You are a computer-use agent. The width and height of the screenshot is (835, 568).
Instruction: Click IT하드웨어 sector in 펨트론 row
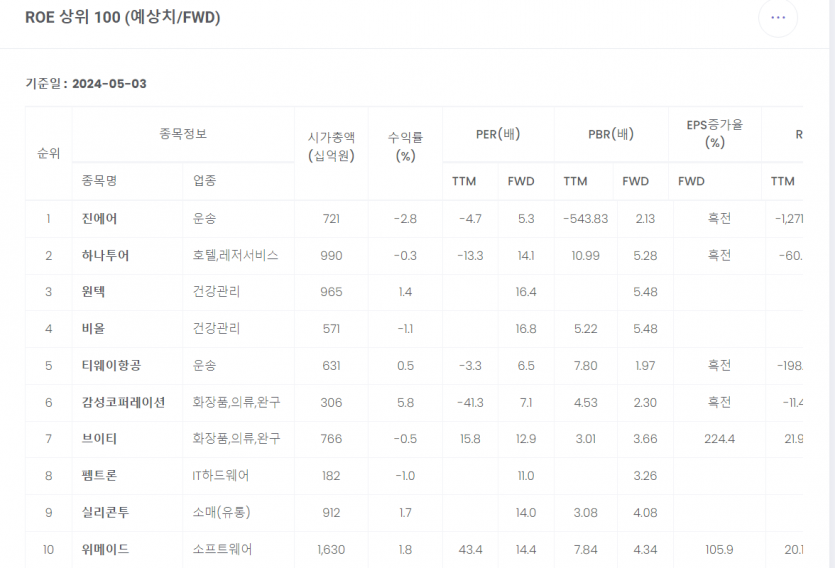tap(220, 475)
